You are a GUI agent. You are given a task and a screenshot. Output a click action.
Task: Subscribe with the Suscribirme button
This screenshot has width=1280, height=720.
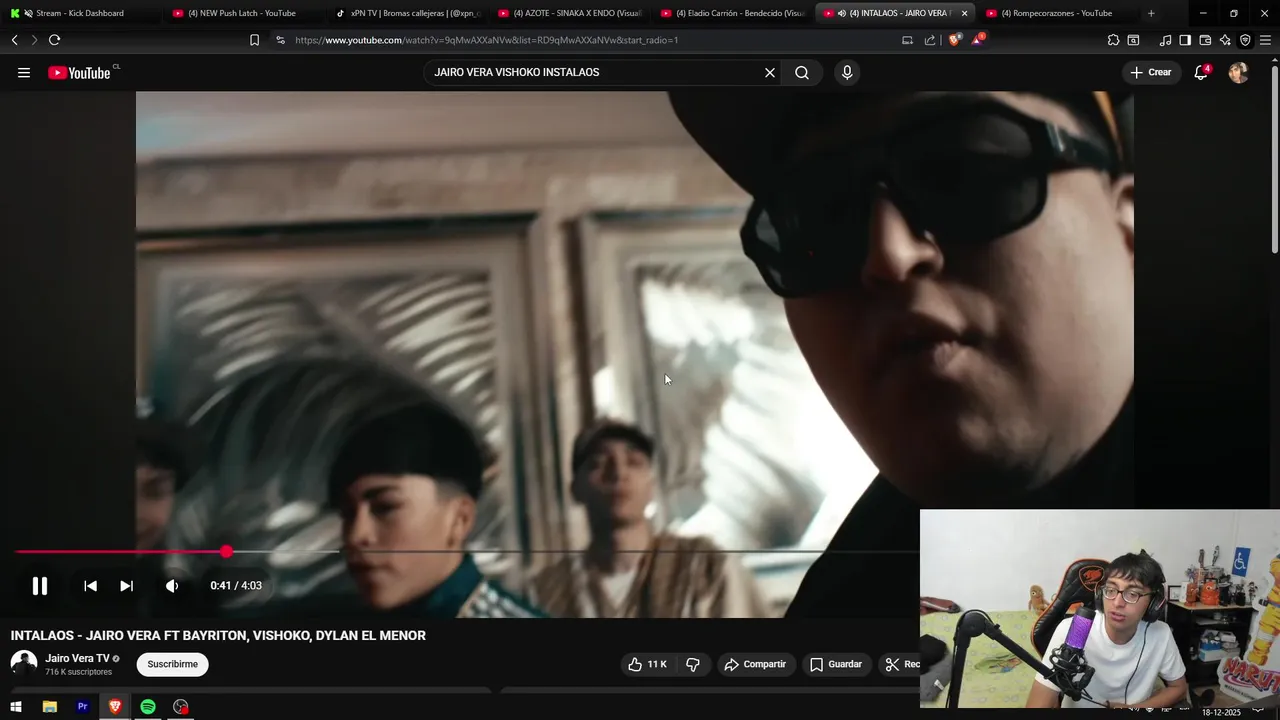tap(173, 664)
